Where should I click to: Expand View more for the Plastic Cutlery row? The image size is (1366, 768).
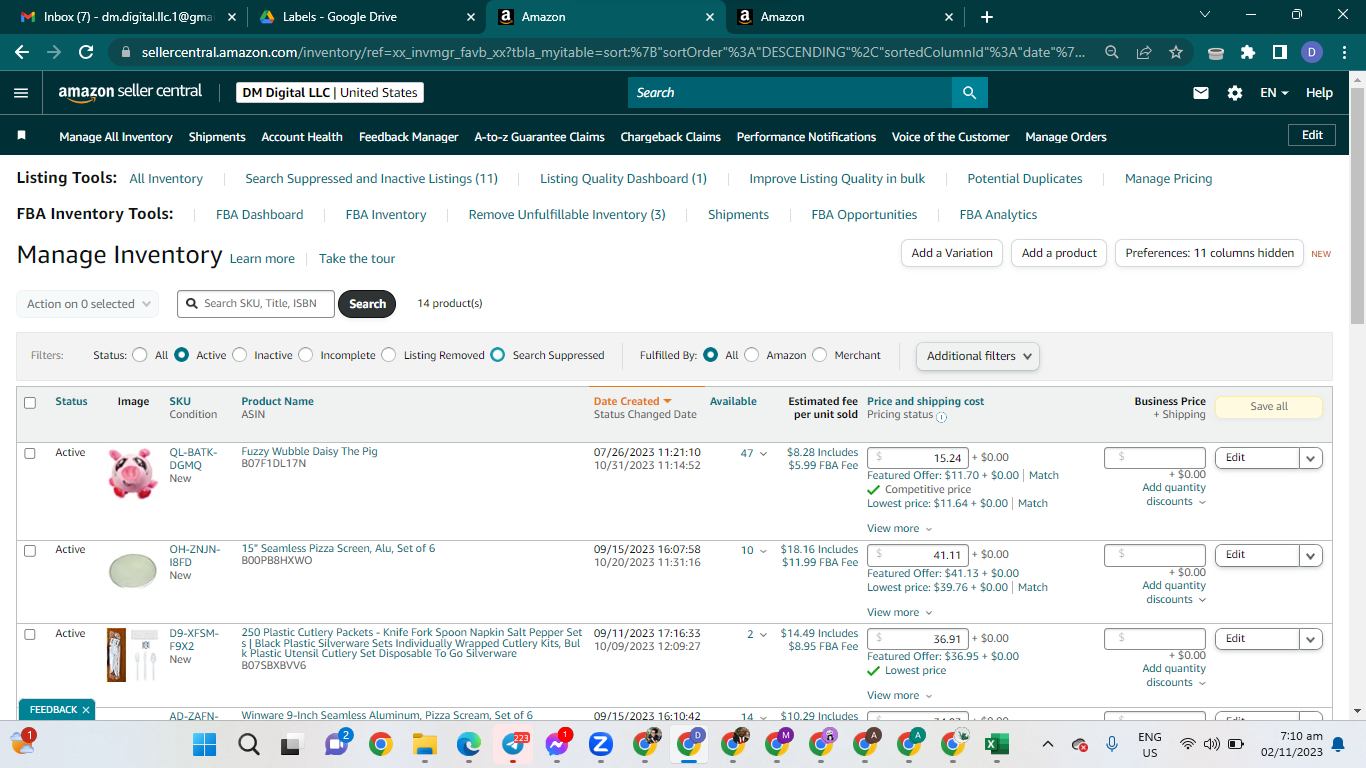899,695
